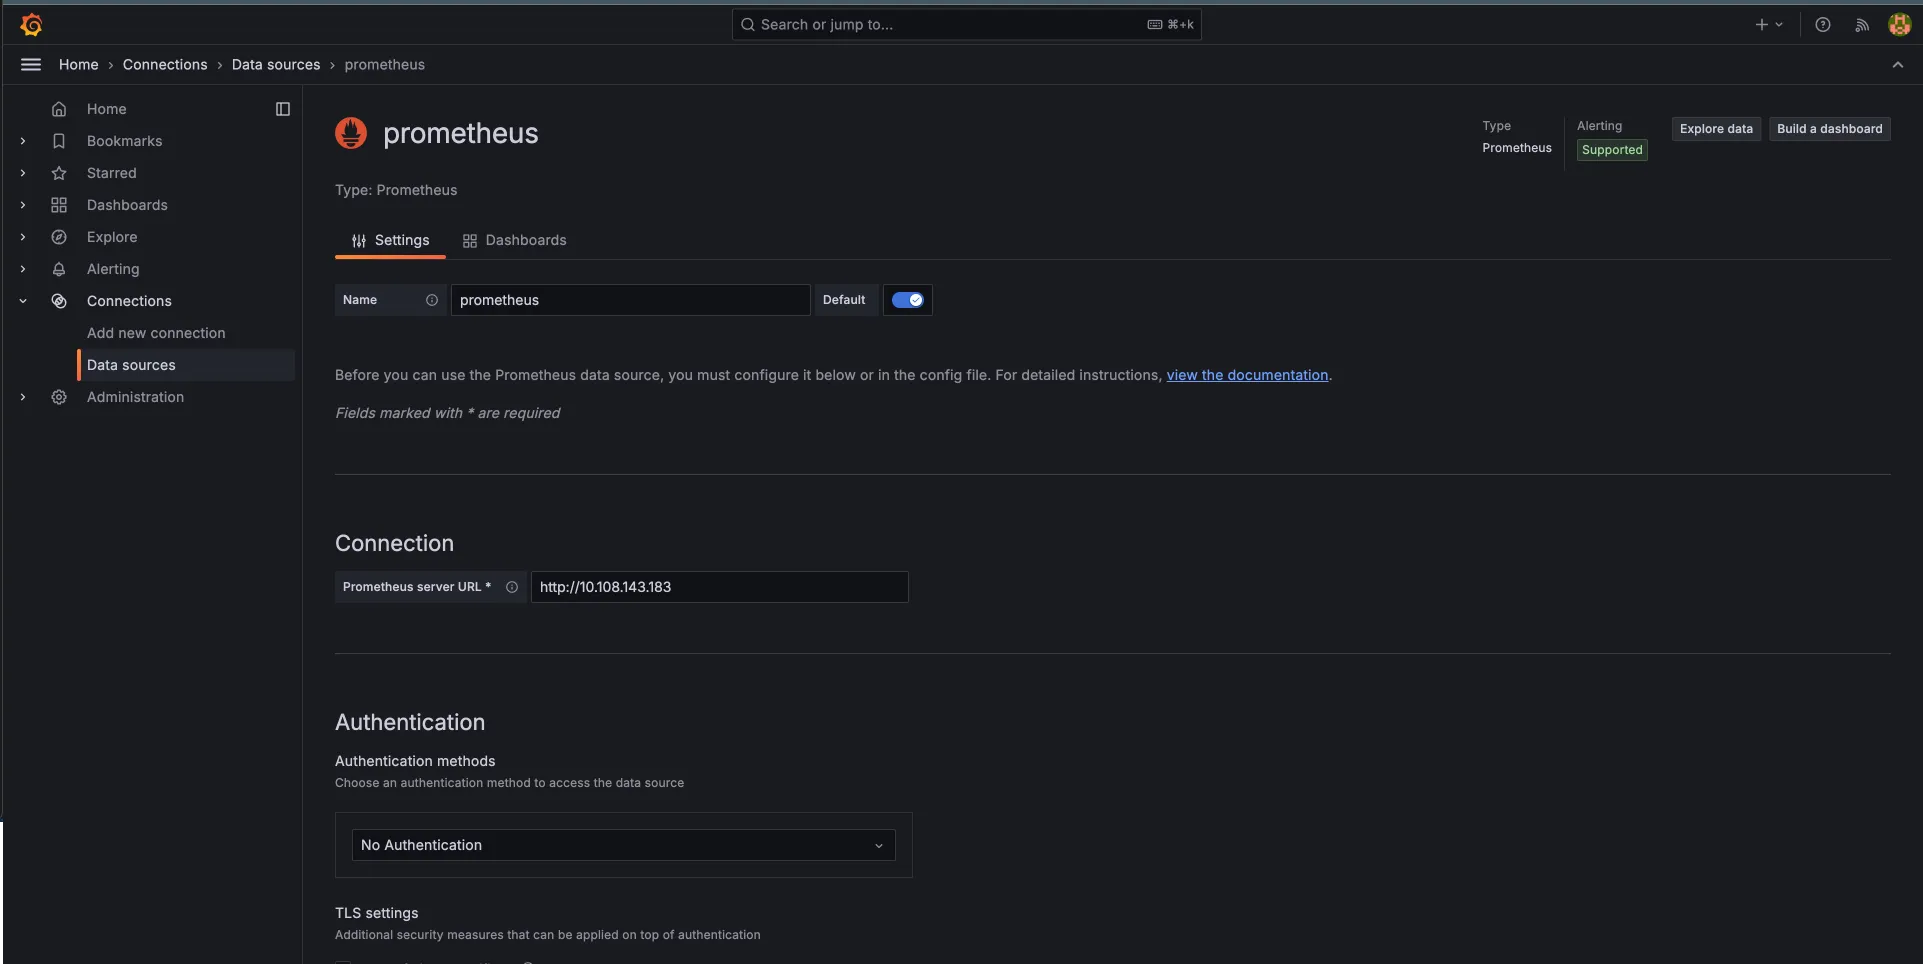Click the Name field info icon
1923x964 pixels.
432,300
